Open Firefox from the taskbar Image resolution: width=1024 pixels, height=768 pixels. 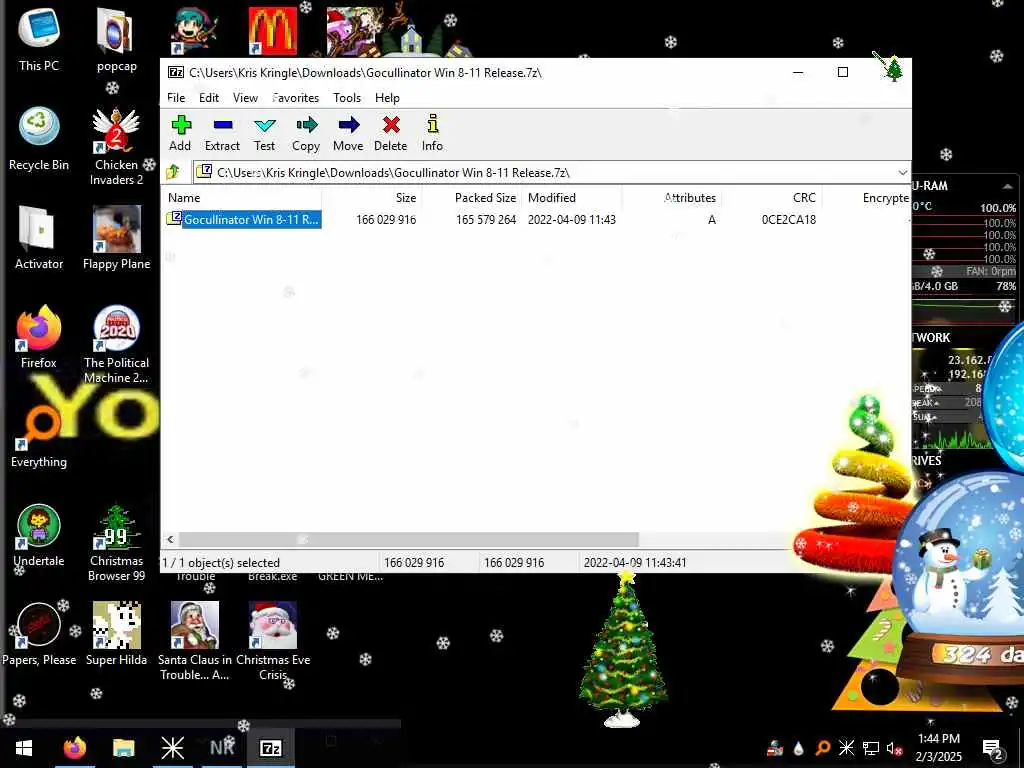tap(74, 748)
